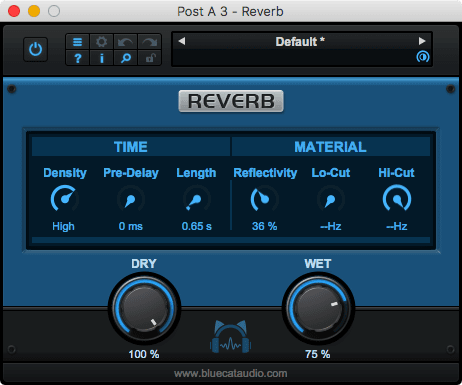
Task: Click the Lo-Cut knob
Action: pyautogui.click(x=330, y=199)
